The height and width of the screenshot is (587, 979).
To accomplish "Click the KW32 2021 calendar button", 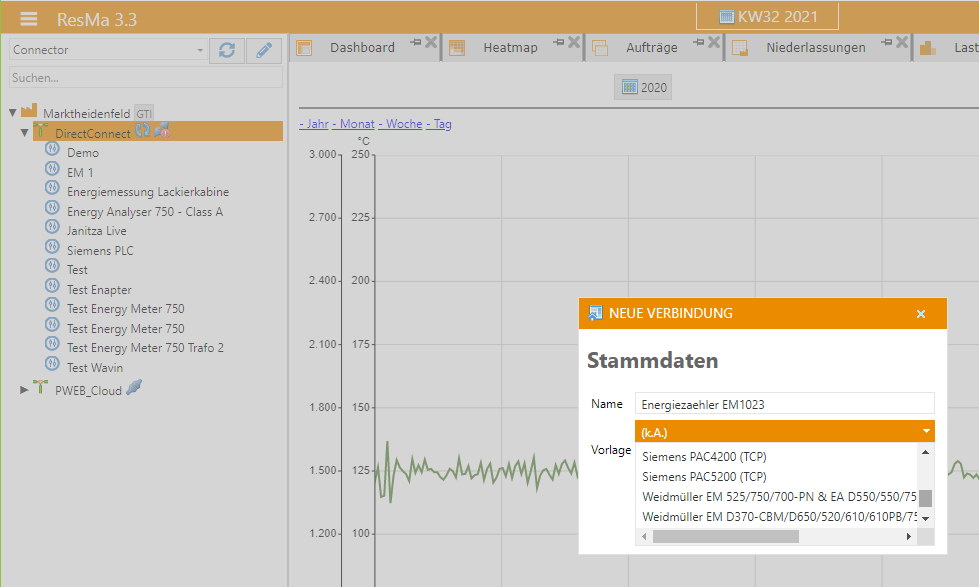I will point(767,17).
